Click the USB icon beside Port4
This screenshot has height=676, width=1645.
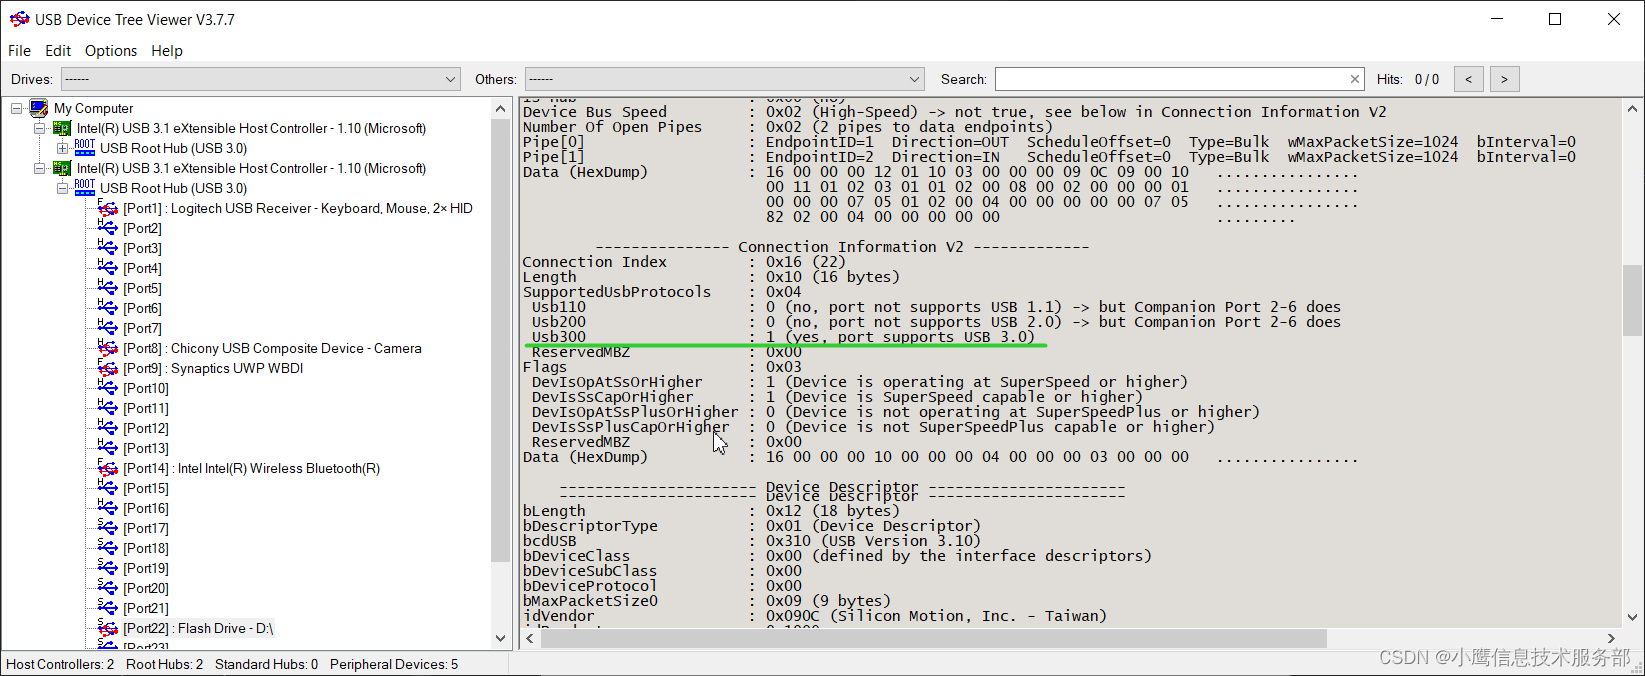[108, 268]
